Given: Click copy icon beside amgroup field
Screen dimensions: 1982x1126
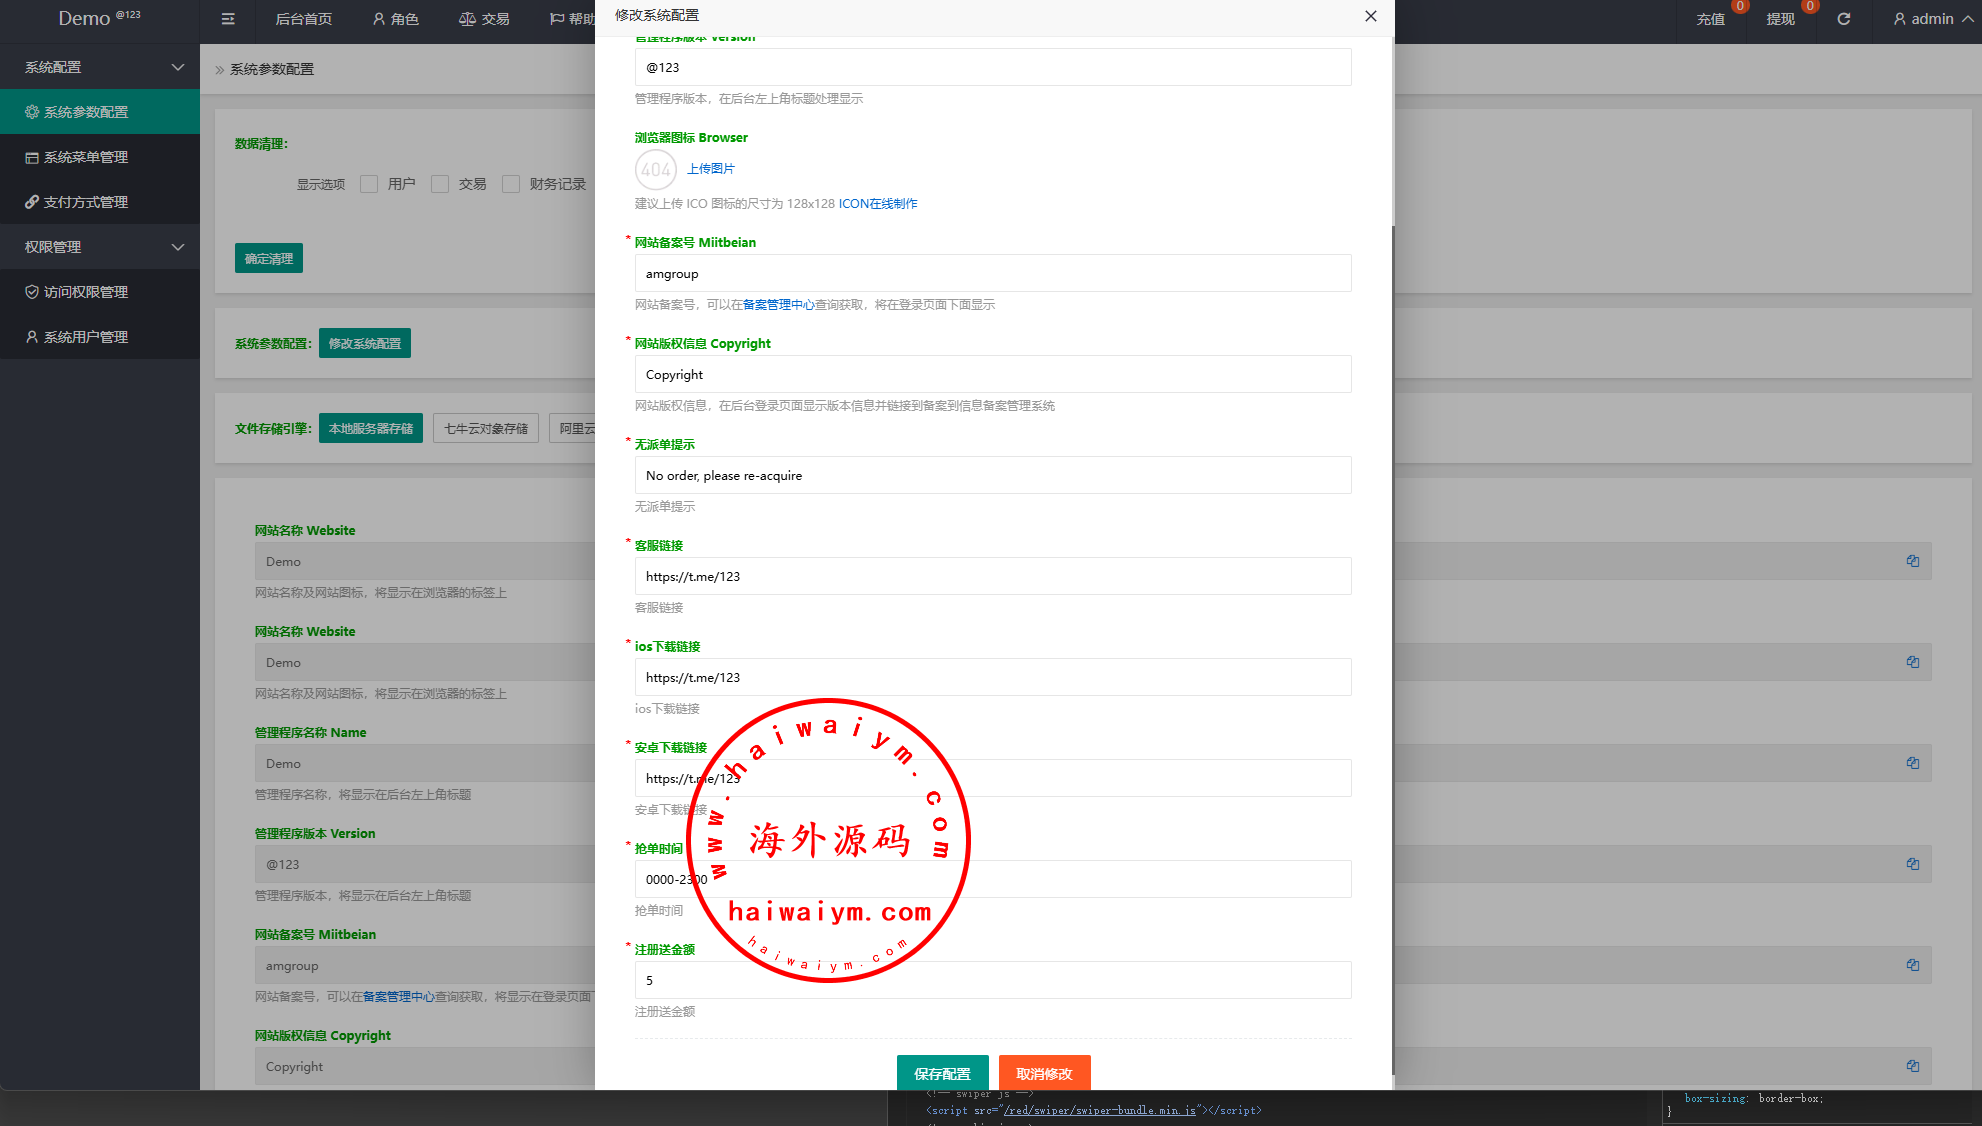Looking at the screenshot, I should coord(1912,965).
